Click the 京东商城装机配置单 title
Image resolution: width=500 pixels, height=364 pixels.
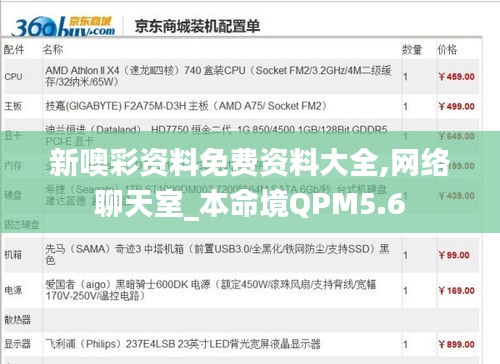pyautogui.click(x=197, y=26)
